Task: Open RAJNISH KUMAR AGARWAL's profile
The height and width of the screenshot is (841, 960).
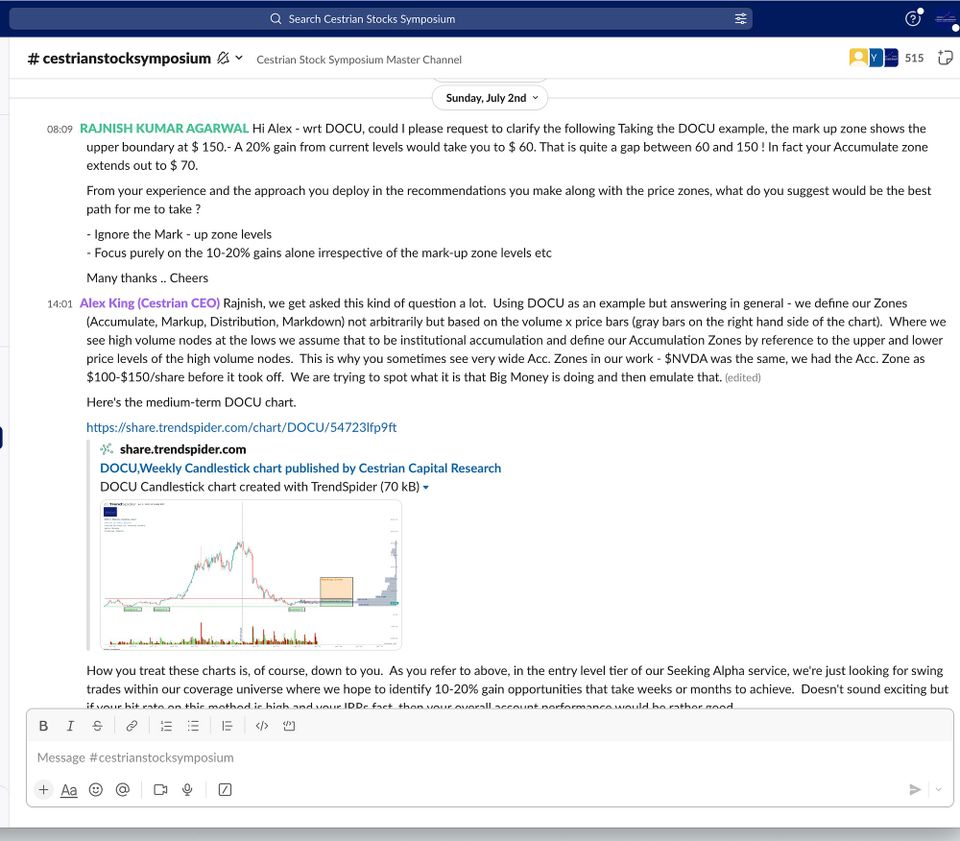Action: click(164, 129)
